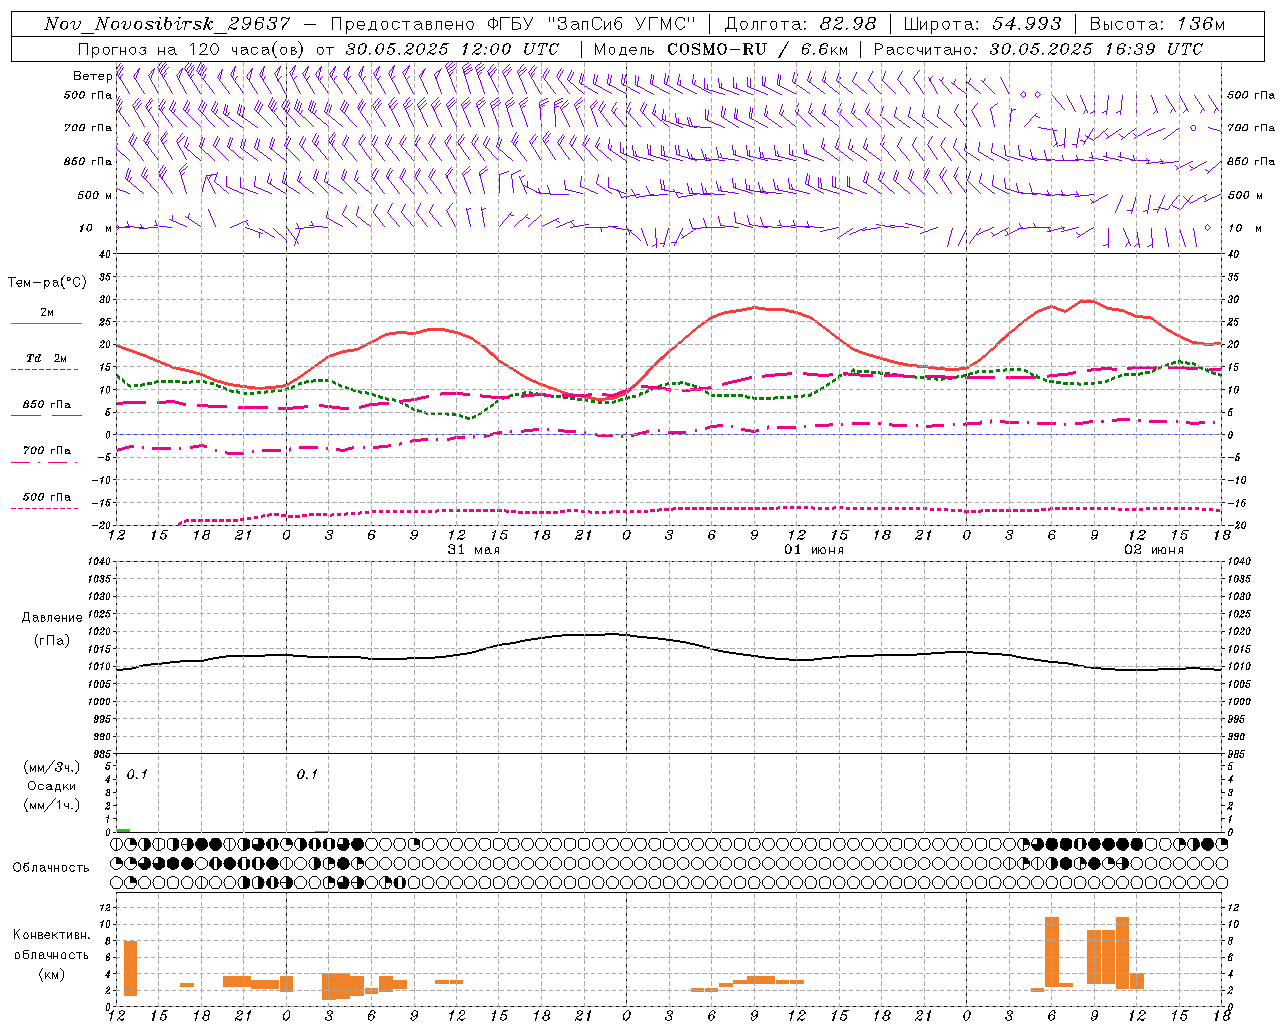The height and width of the screenshot is (1024, 1280).
Task: Click the "01 июня" date label
Action: [x=814, y=550]
